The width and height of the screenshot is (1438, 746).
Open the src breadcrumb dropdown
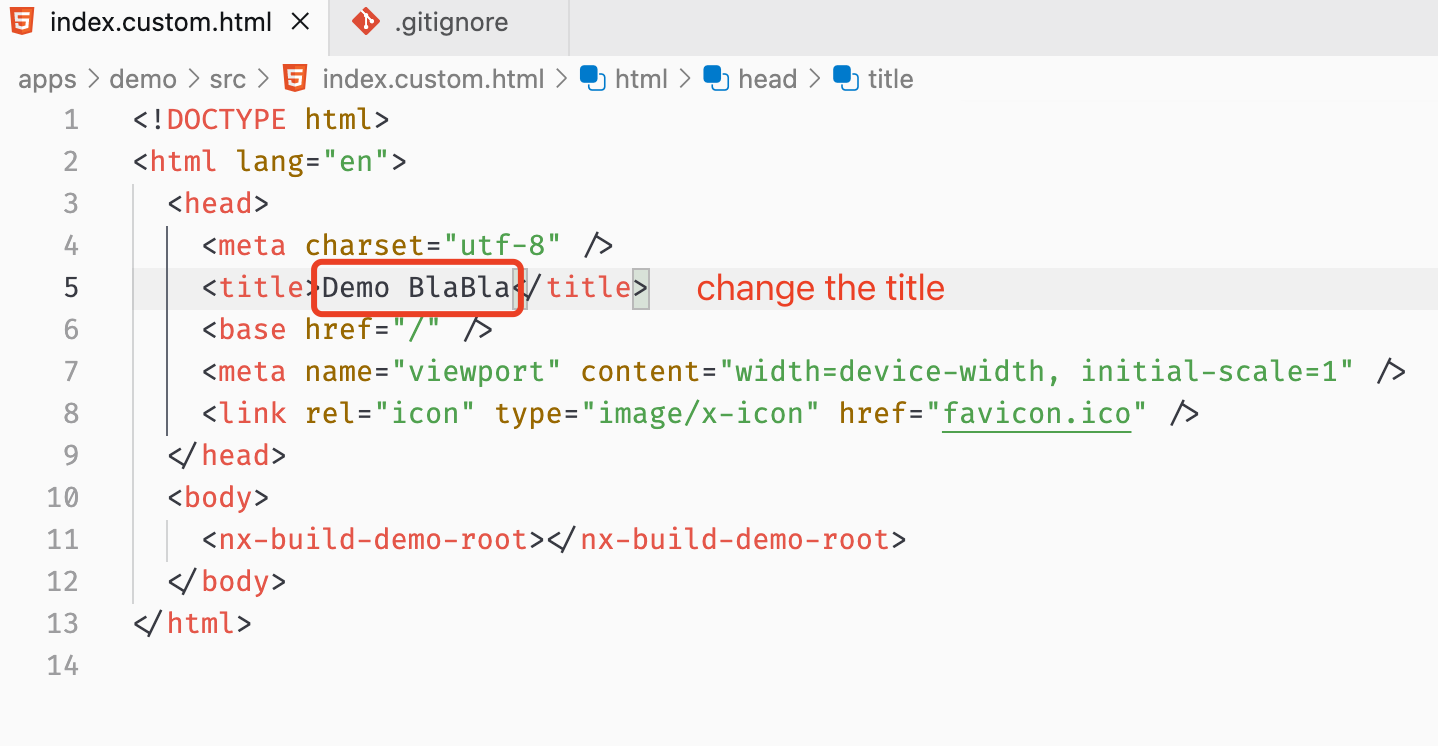pos(228,78)
